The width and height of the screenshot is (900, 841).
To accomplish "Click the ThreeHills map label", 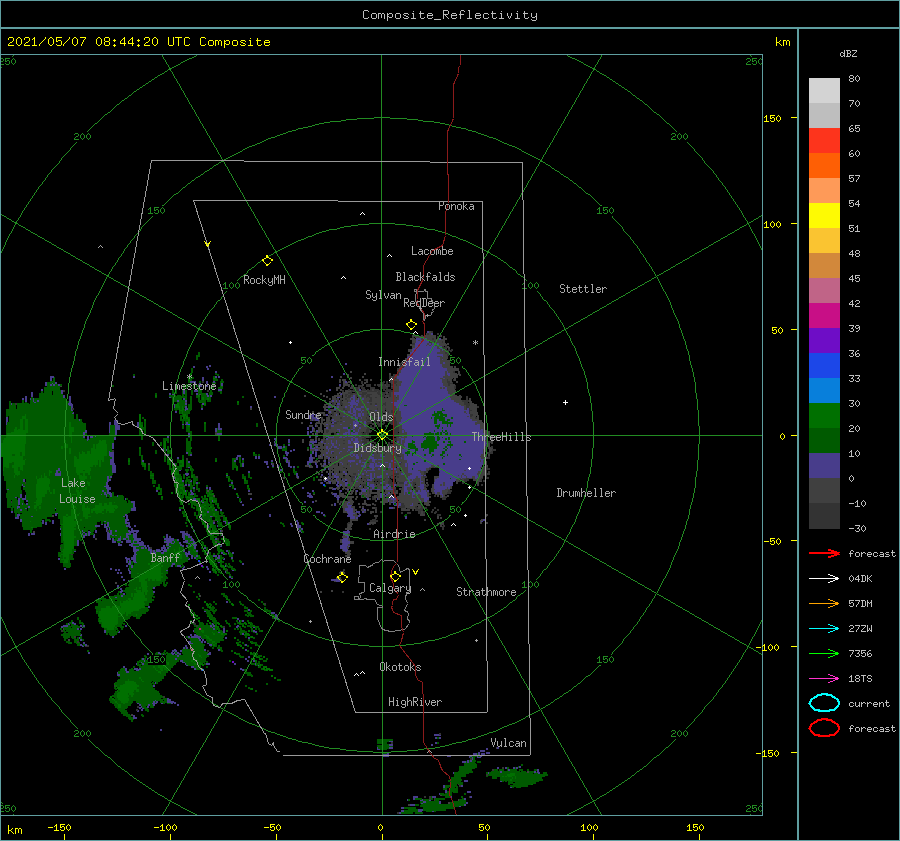I will pyautogui.click(x=502, y=437).
